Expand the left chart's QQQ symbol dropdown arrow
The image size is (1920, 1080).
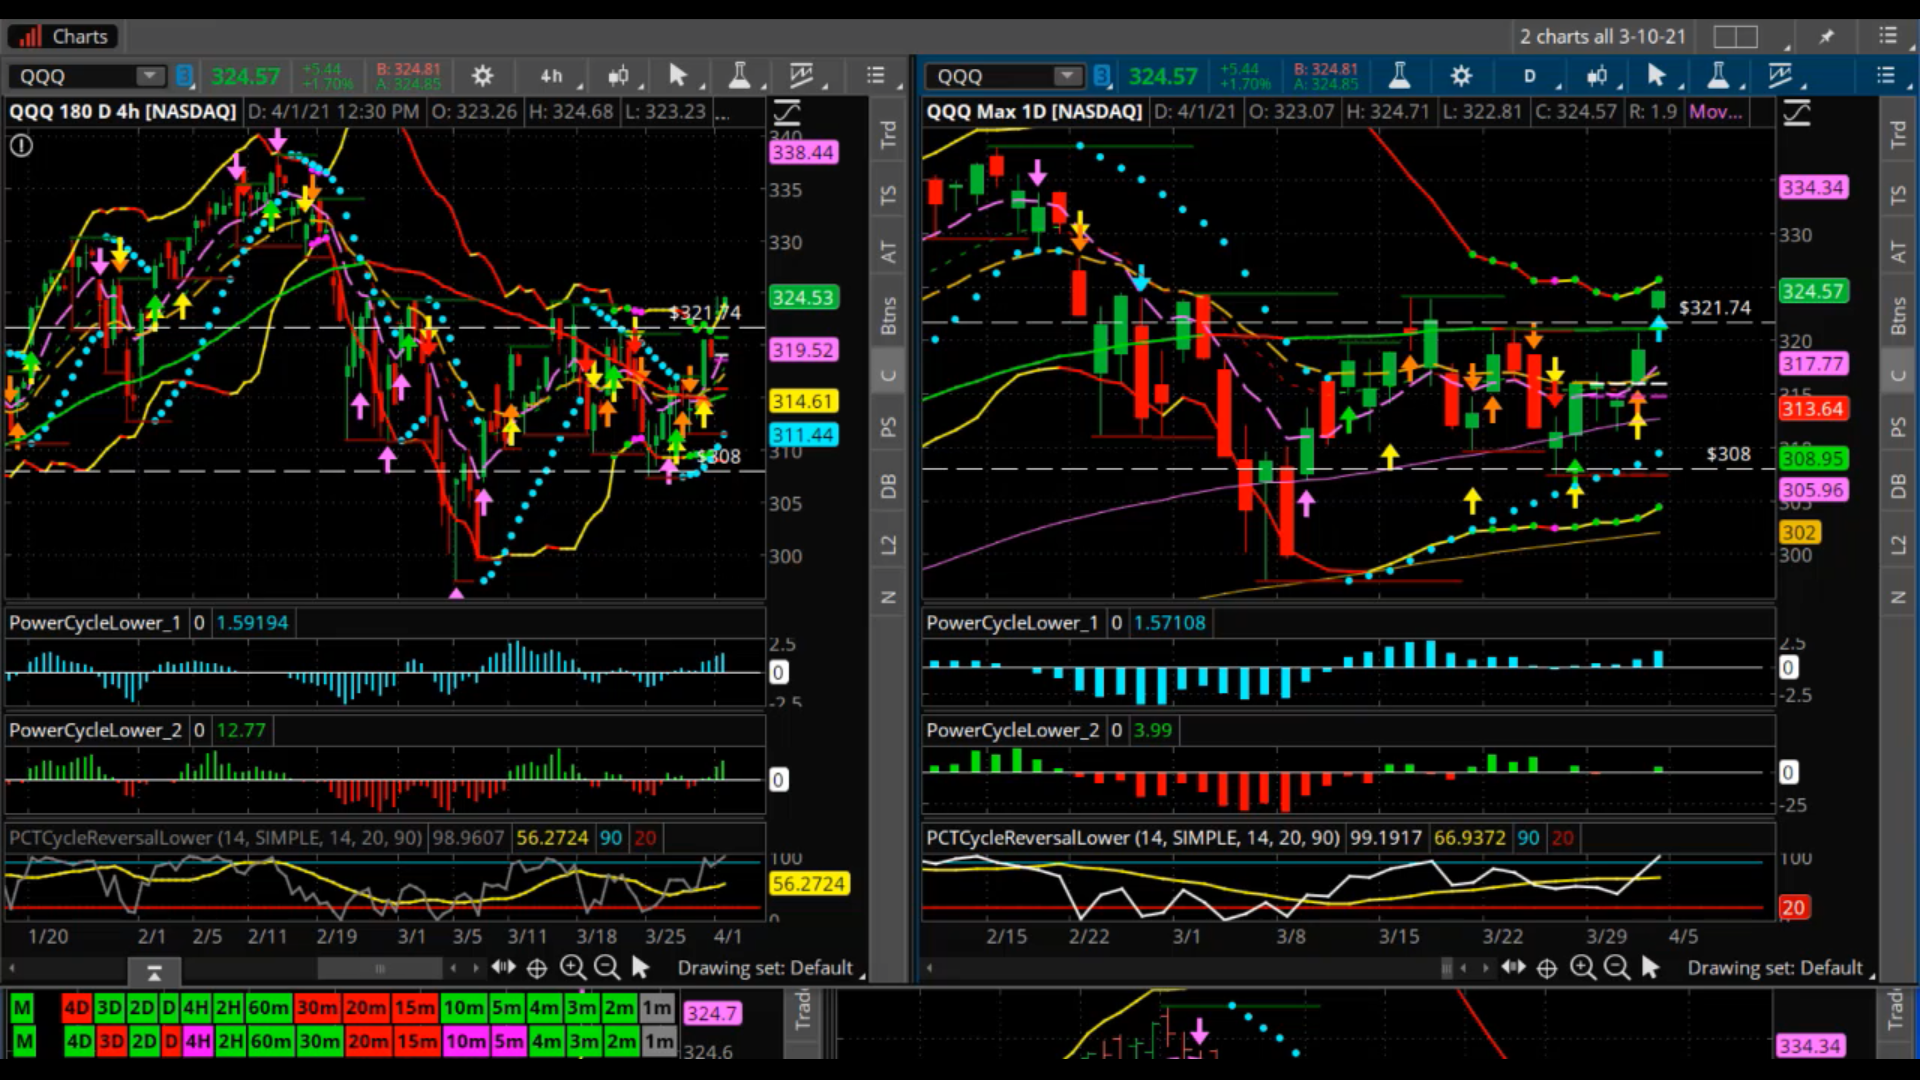click(150, 76)
